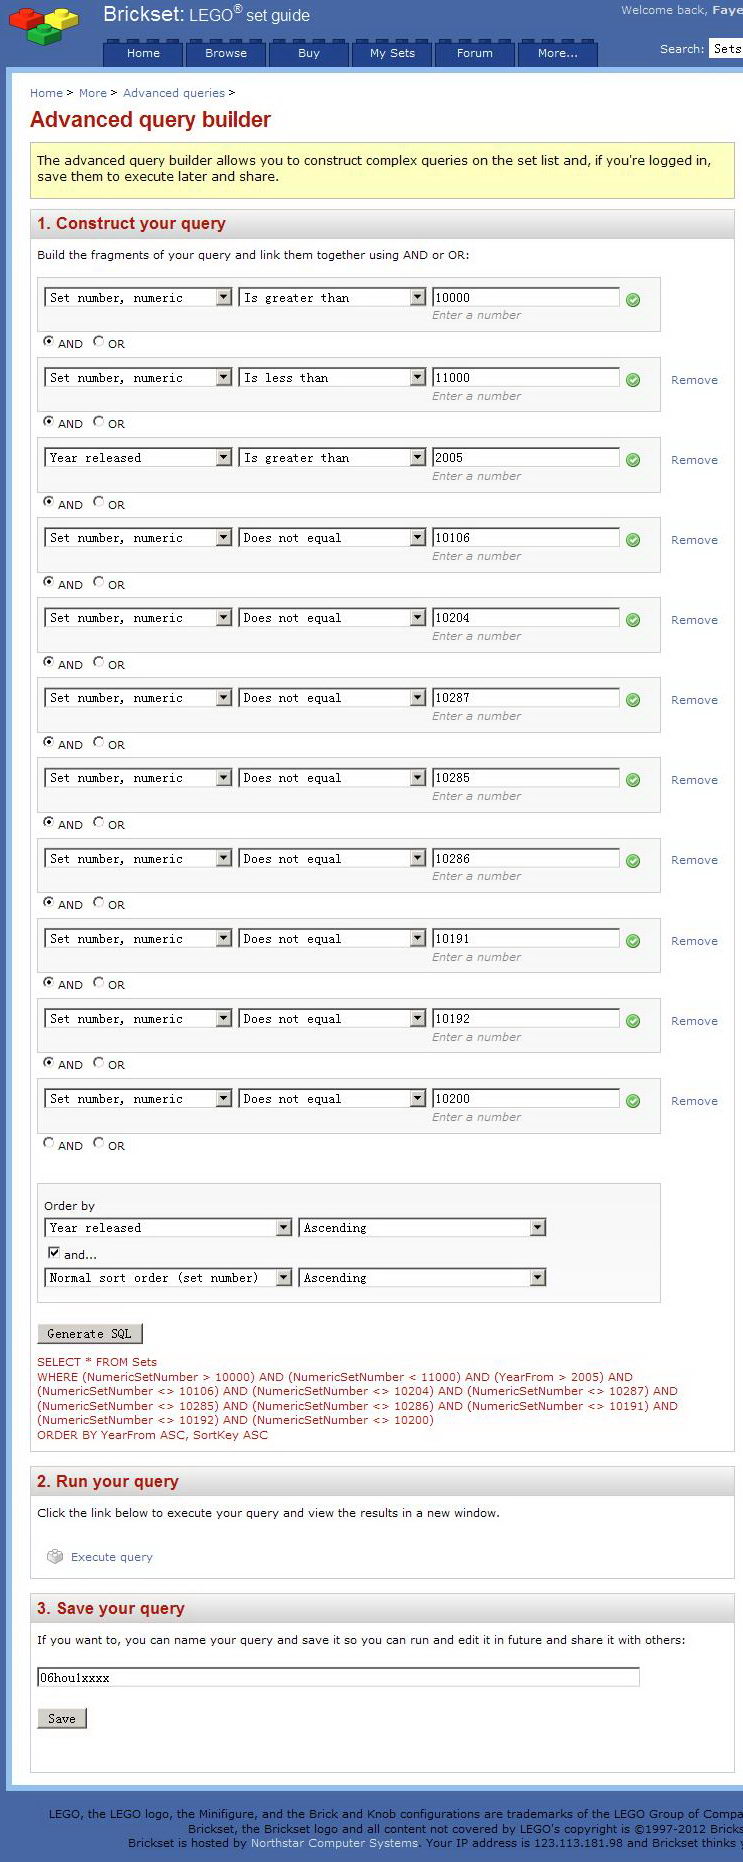Click the Execute query brick icon
The image size is (743, 1862).
[x=55, y=1556]
